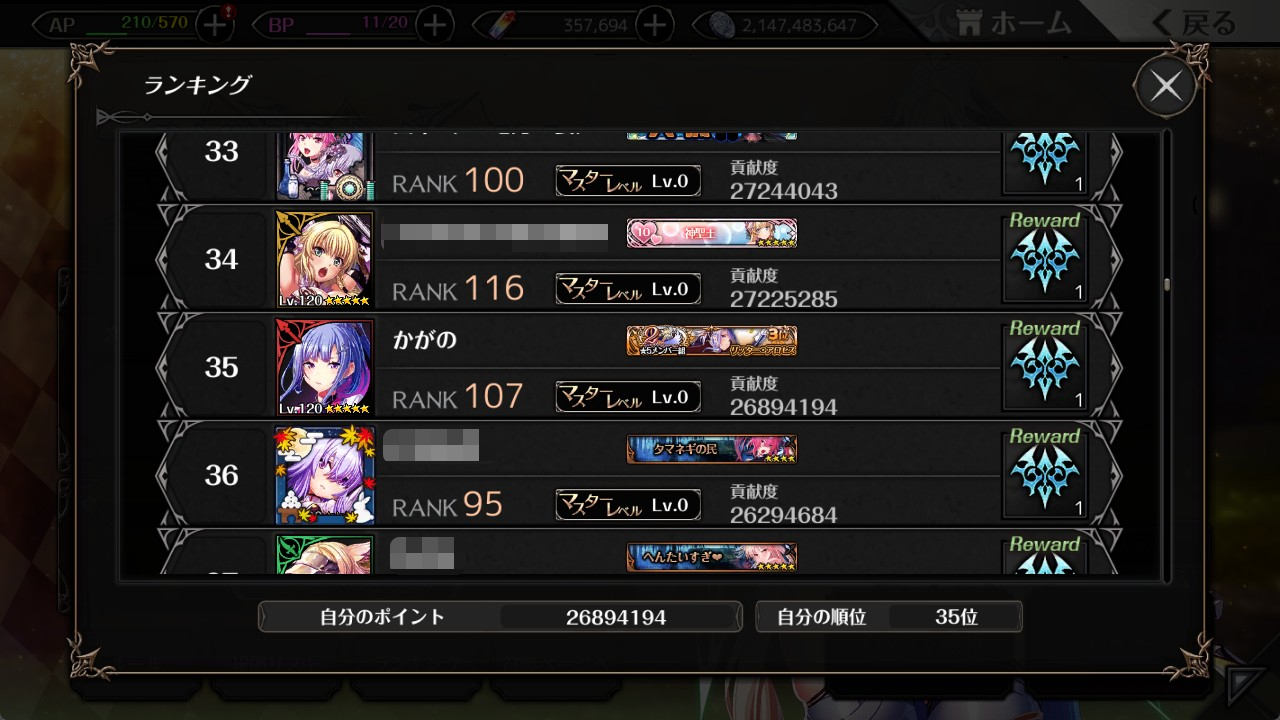Image resolution: width=1280 pixels, height=720 pixels.
Task: Open reward icon for rank 34
Action: coord(1044,258)
